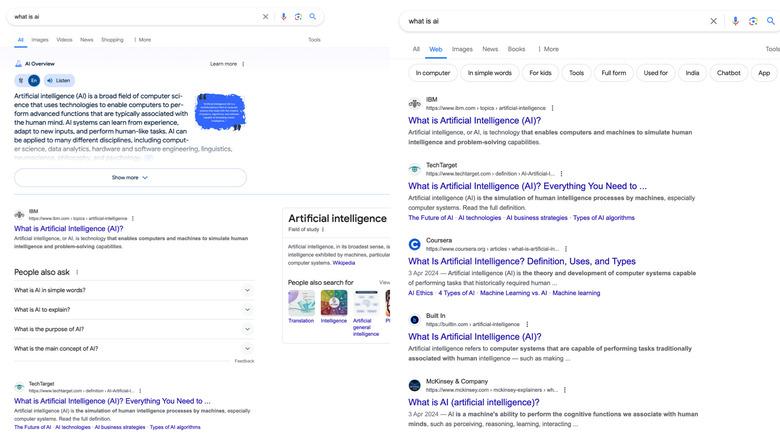The width and height of the screenshot is (780, 438).
Task: Open three-dot menu beside left TechTarget URL
Action: (x=140, y=391)
